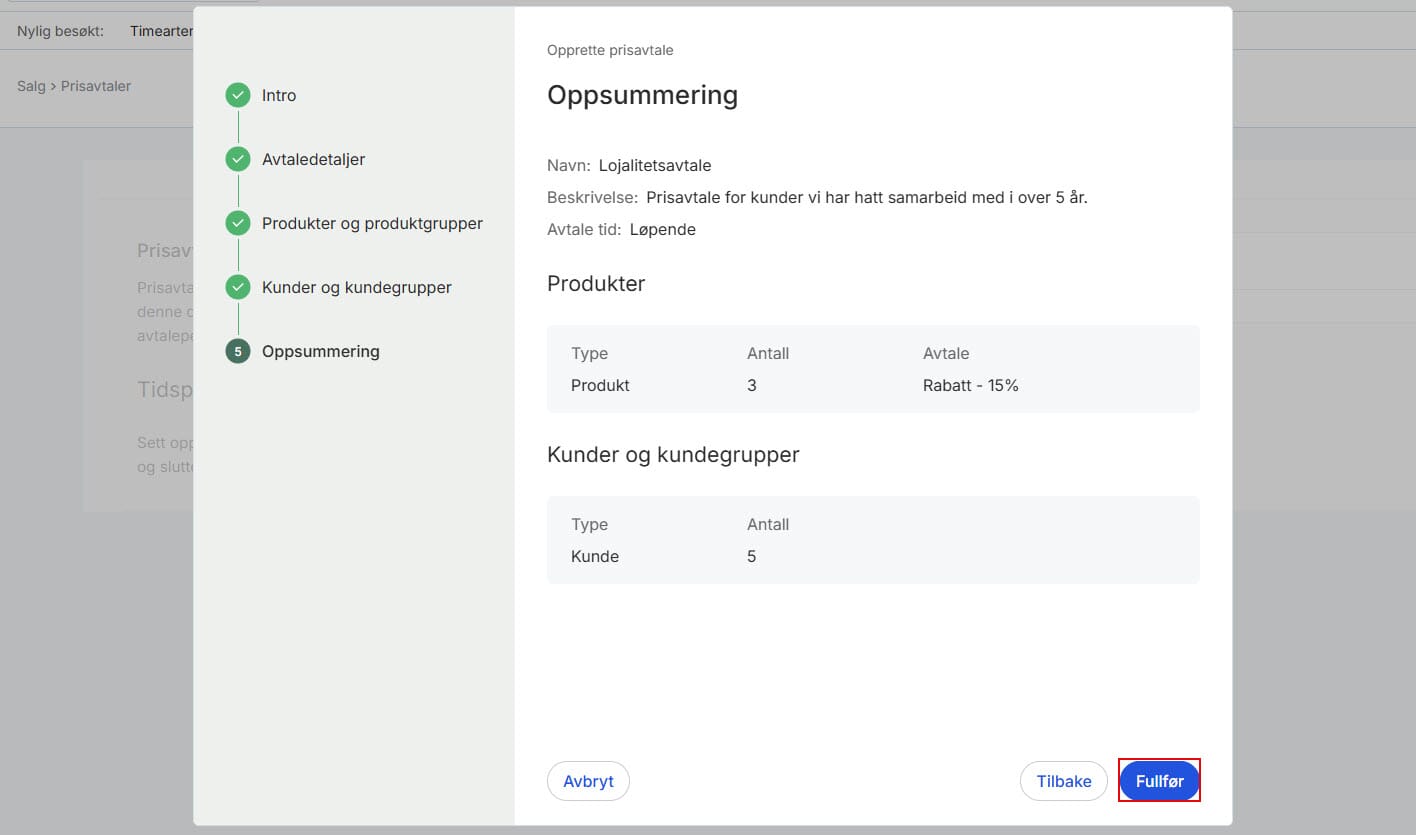
Task: Click Salg in the breadcrumb
Action: pyautogui.click(x=31, y=86)
